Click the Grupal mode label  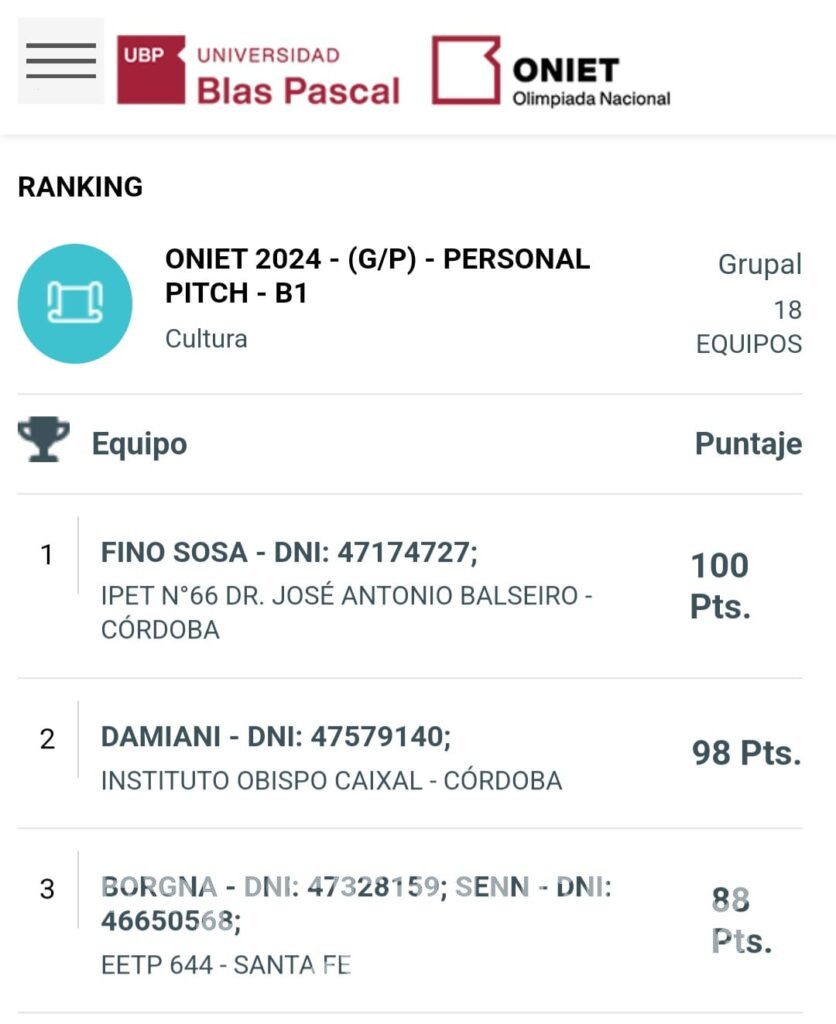click(x=760, y=264)
